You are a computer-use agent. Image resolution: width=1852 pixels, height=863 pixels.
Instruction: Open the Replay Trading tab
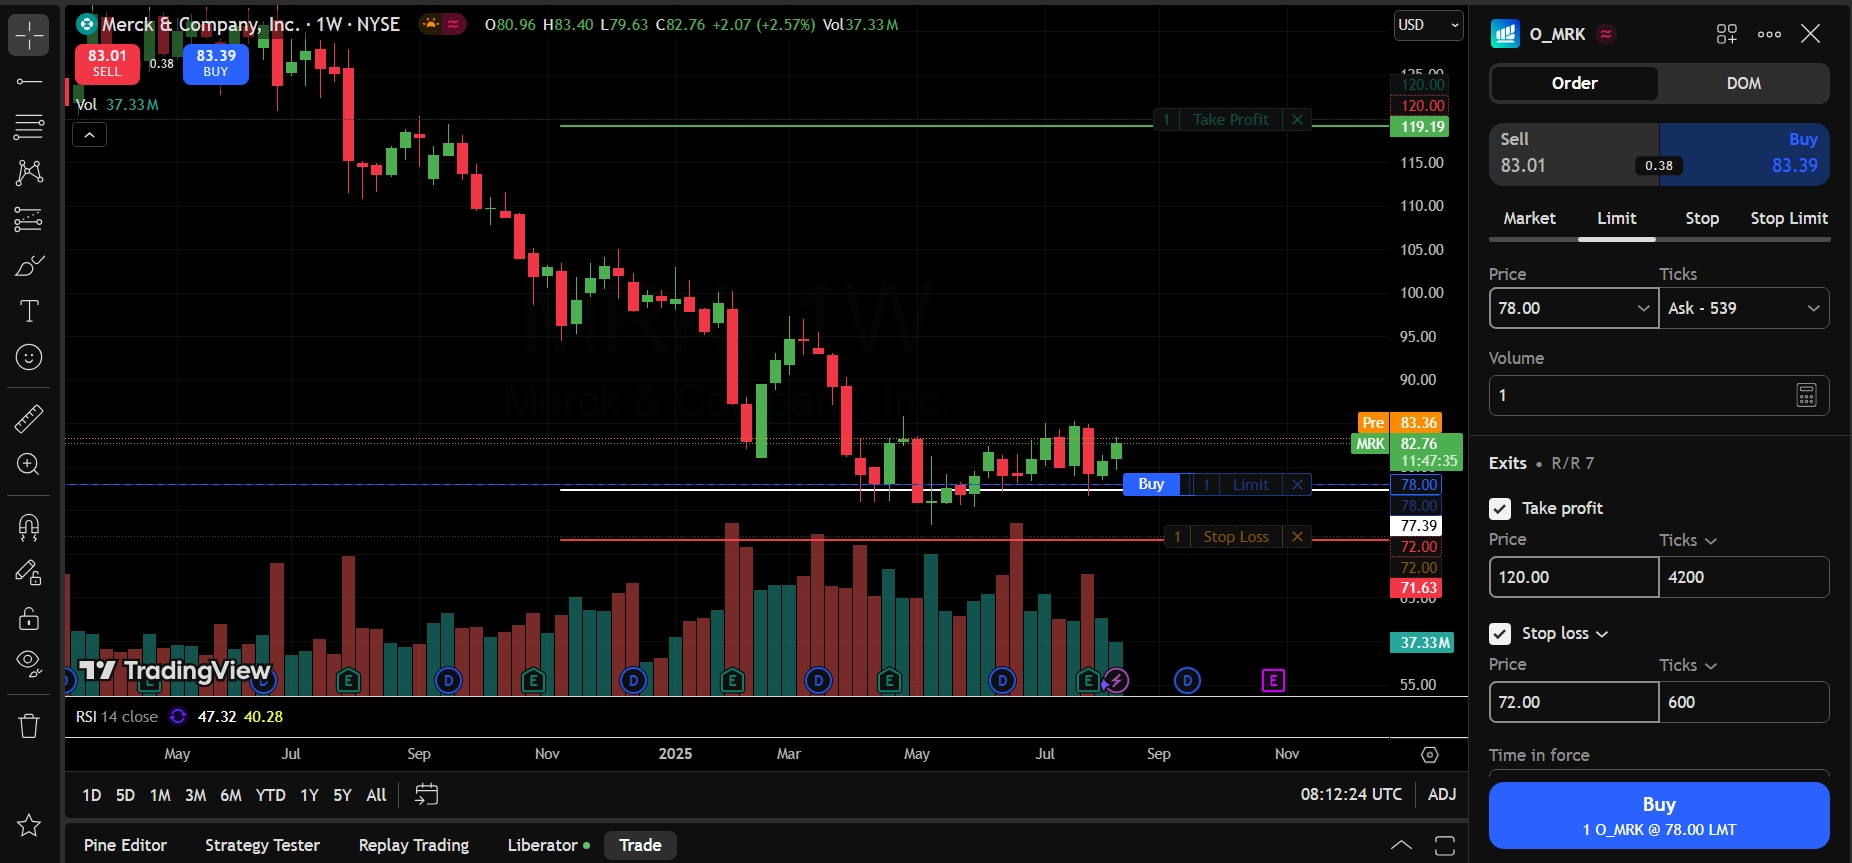point(414,845)
